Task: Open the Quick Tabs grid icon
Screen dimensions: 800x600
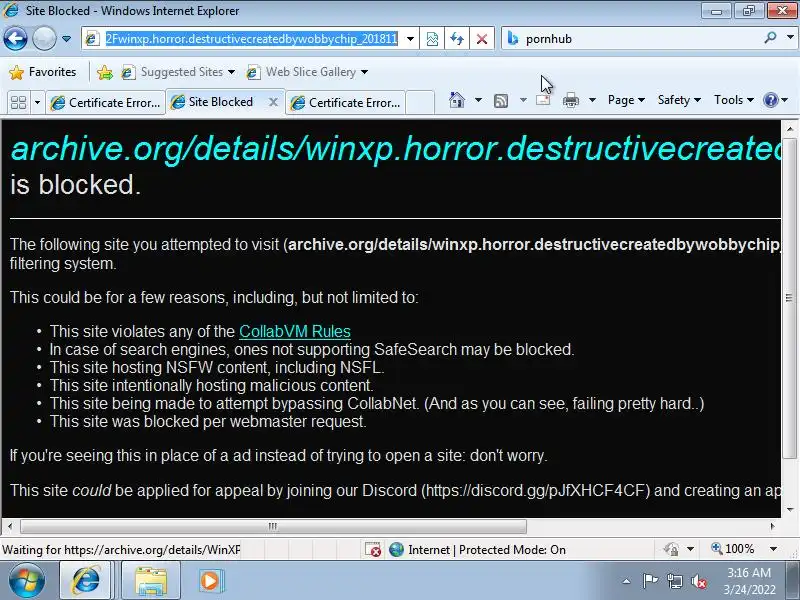Action: [x=18, y=103]
